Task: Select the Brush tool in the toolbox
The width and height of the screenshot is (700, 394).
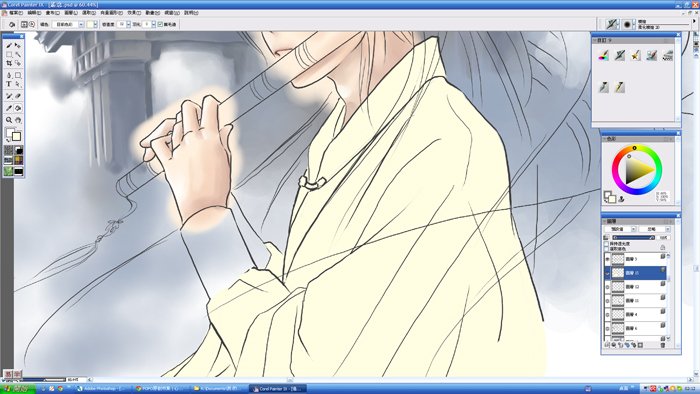Action: [x=9, y=45]
